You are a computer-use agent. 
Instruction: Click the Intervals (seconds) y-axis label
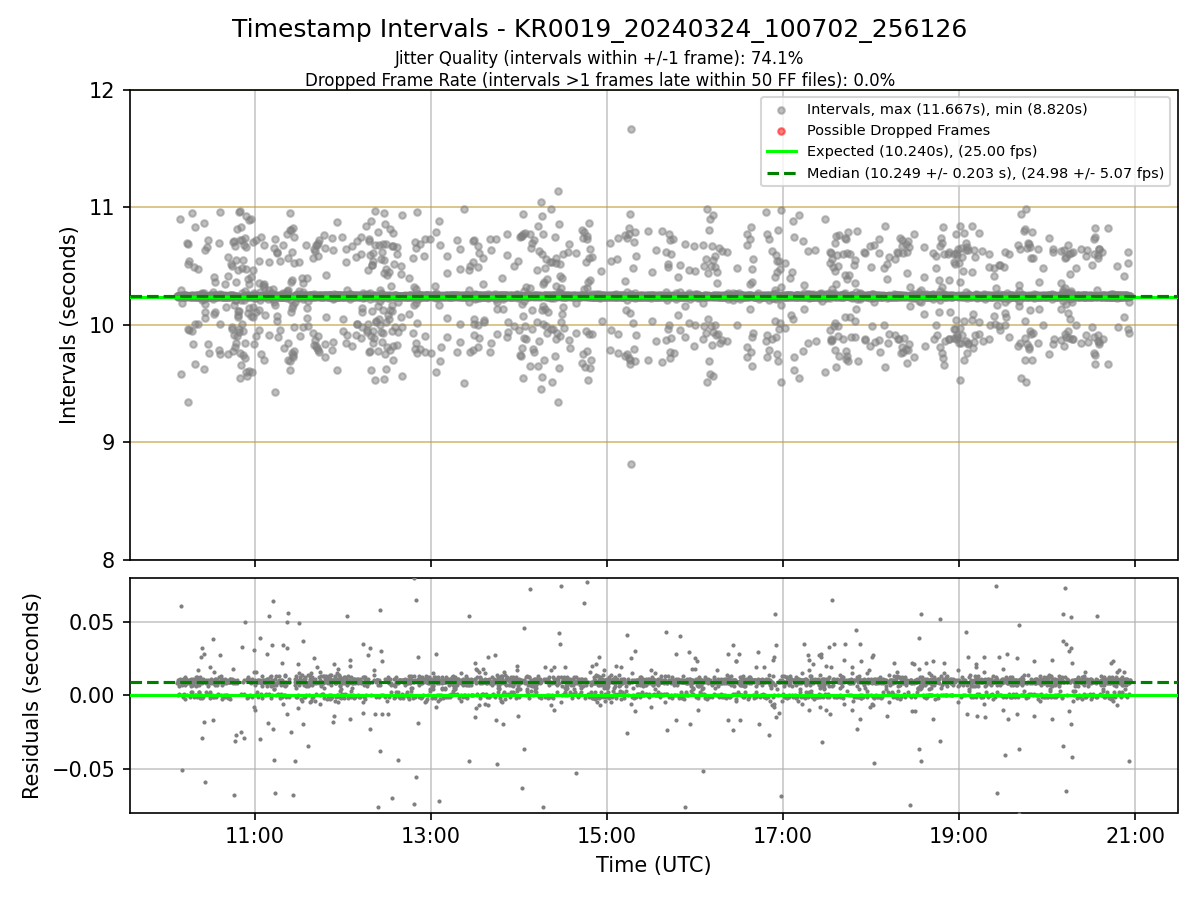tap(69, 325)
